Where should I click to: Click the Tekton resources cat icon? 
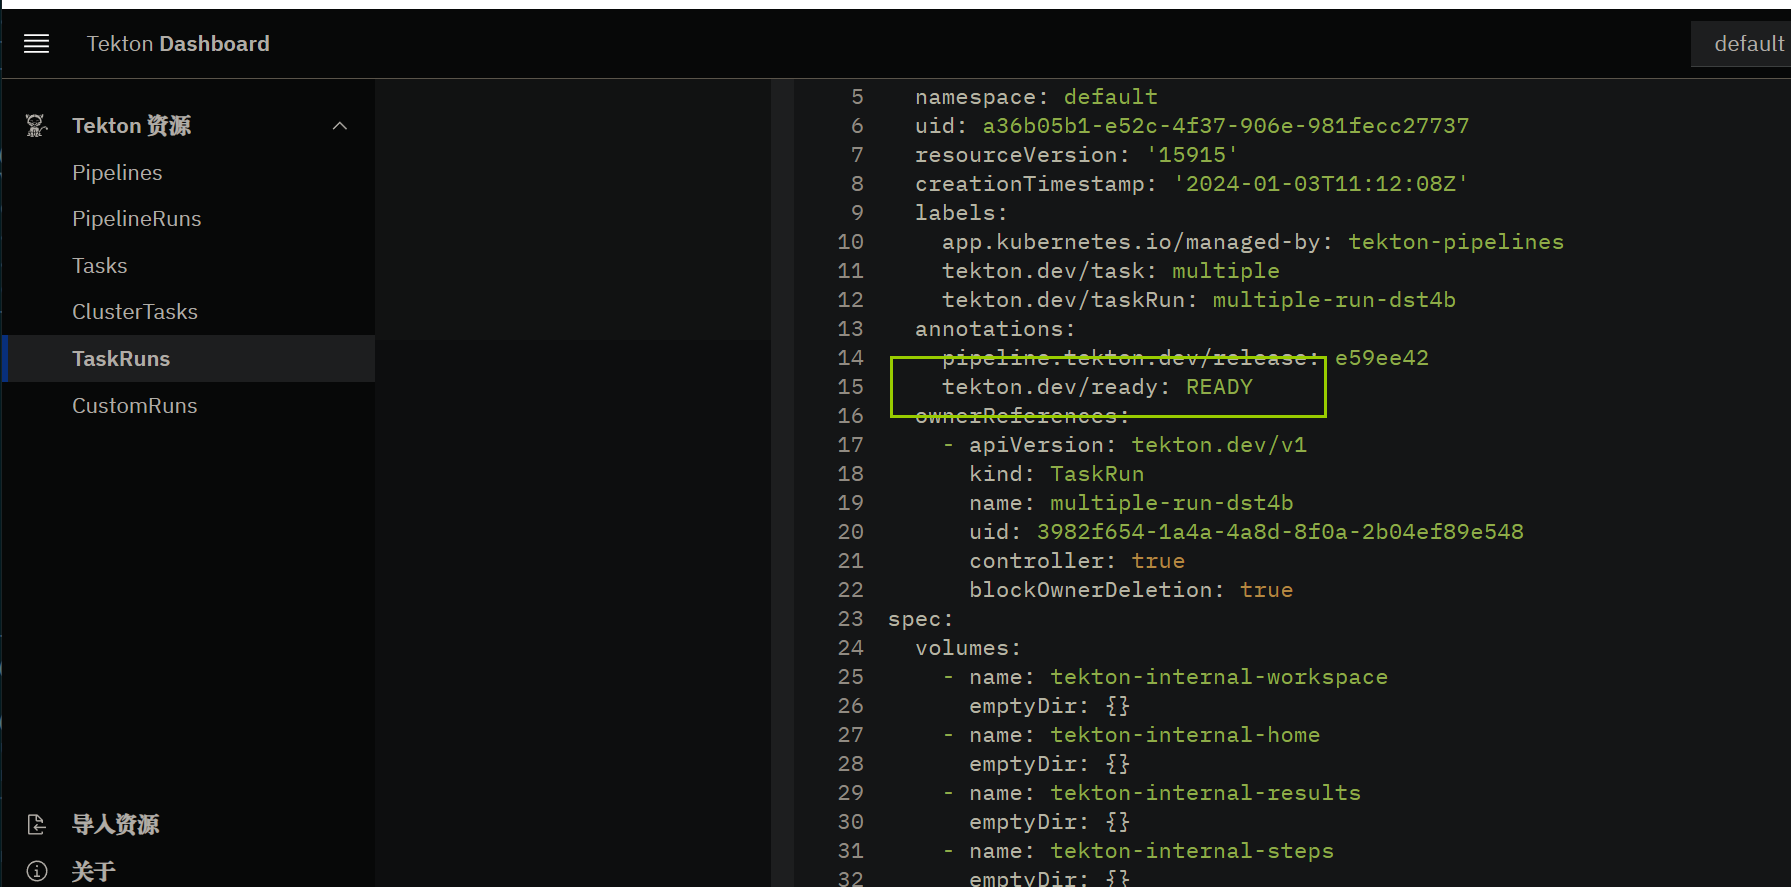36,125
